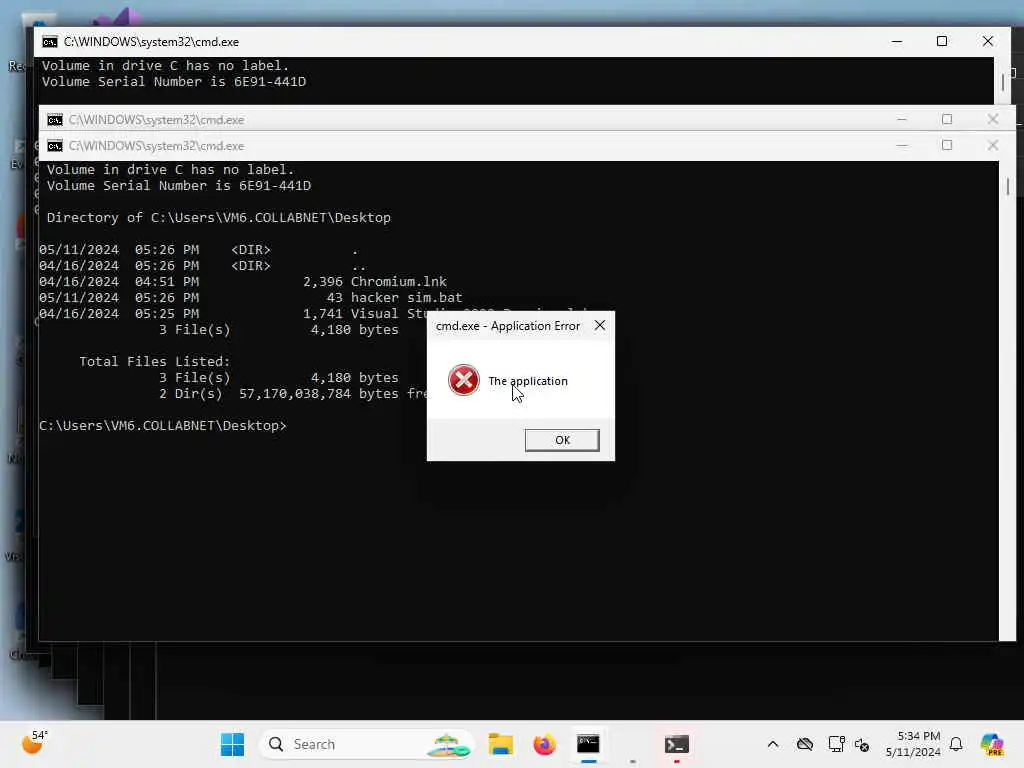Click the OneDrive cloud tray icon
Viewport: 1024px width, 768px height.
coord(805,744)
